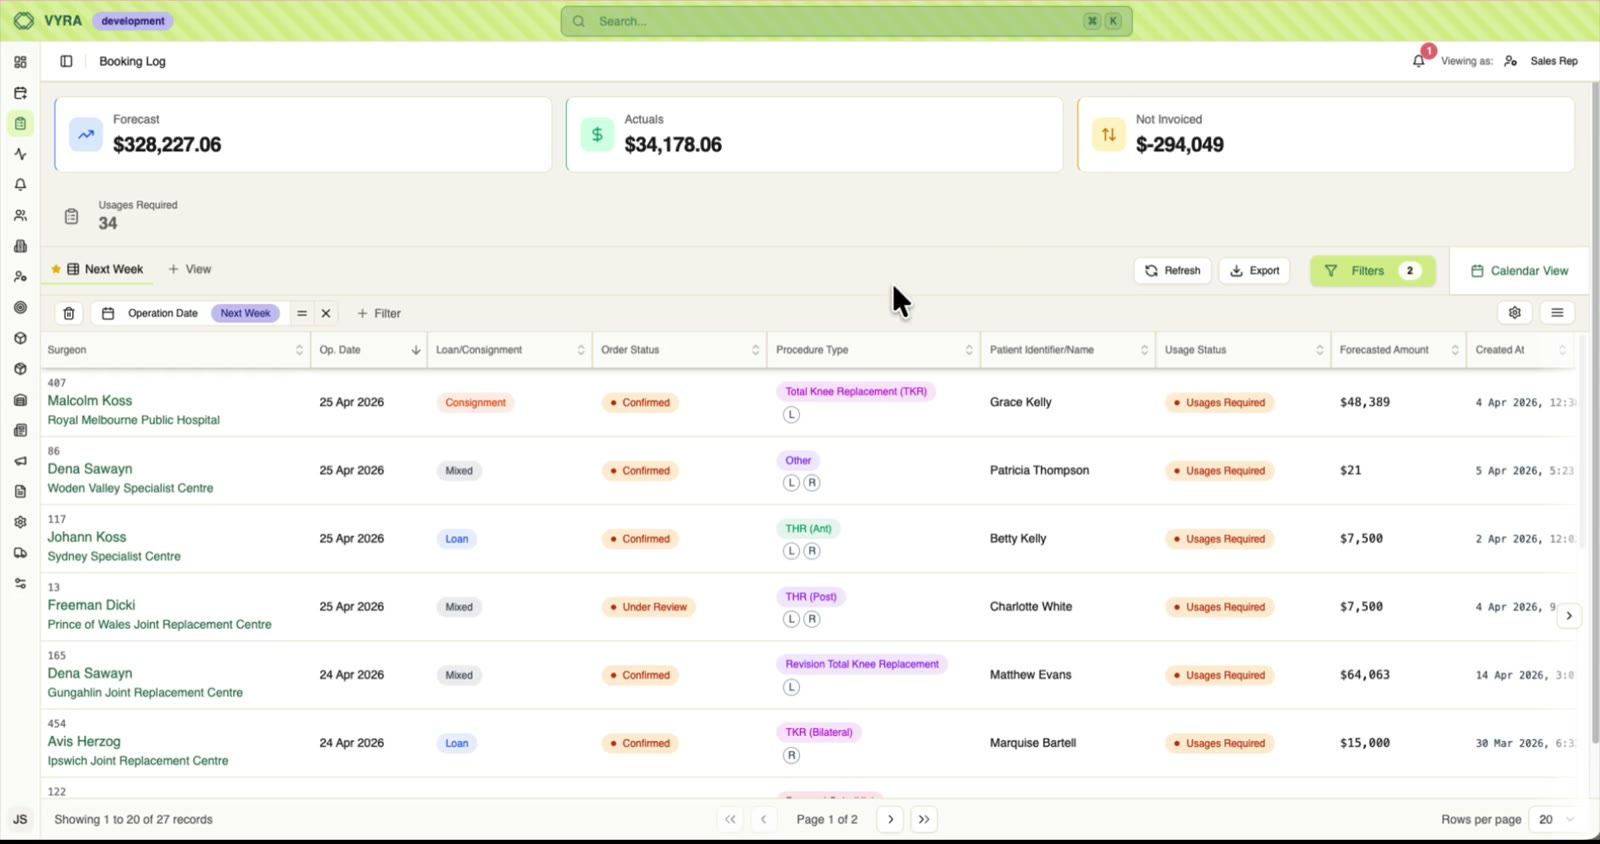Click the Export button

tap(1254, 271)
